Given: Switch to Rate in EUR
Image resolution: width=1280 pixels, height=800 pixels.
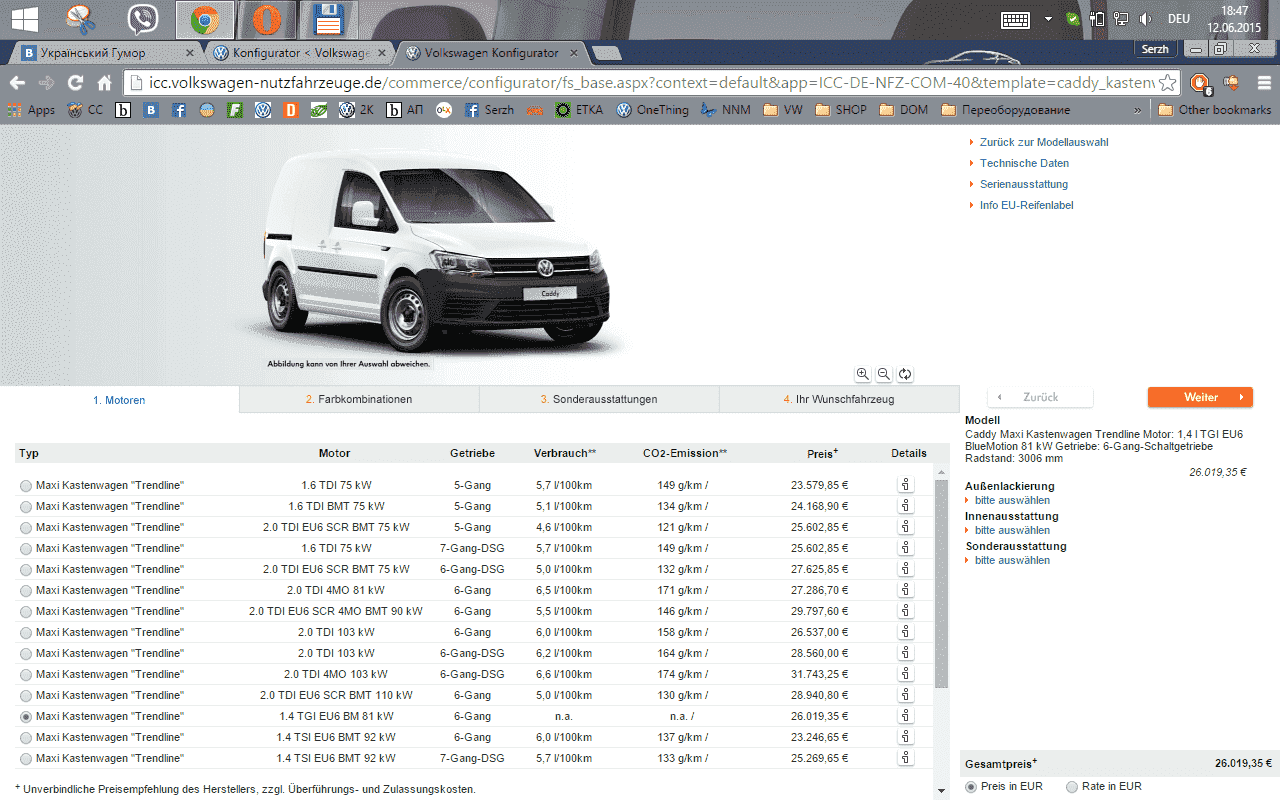Looking at the screenshot, I should [x=1072, y=787].
